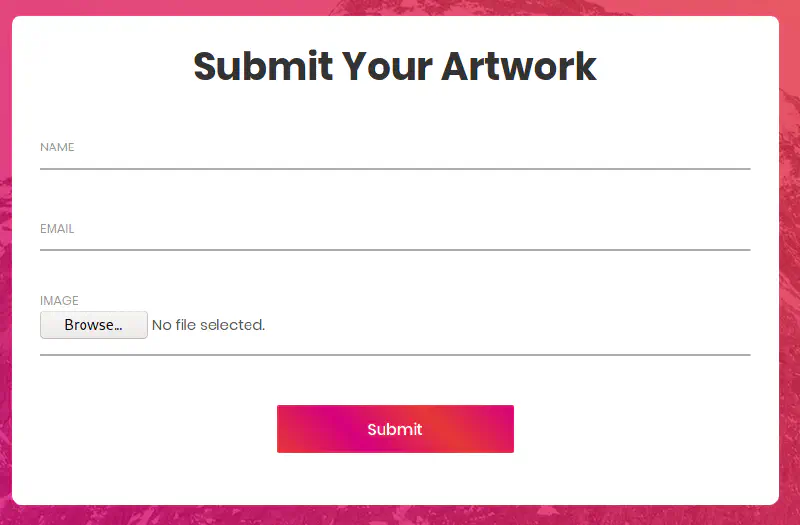The height and width of the screenshot is (525, 800).
Task: Click empty white space left of Submit button
Action: [150, 430]
